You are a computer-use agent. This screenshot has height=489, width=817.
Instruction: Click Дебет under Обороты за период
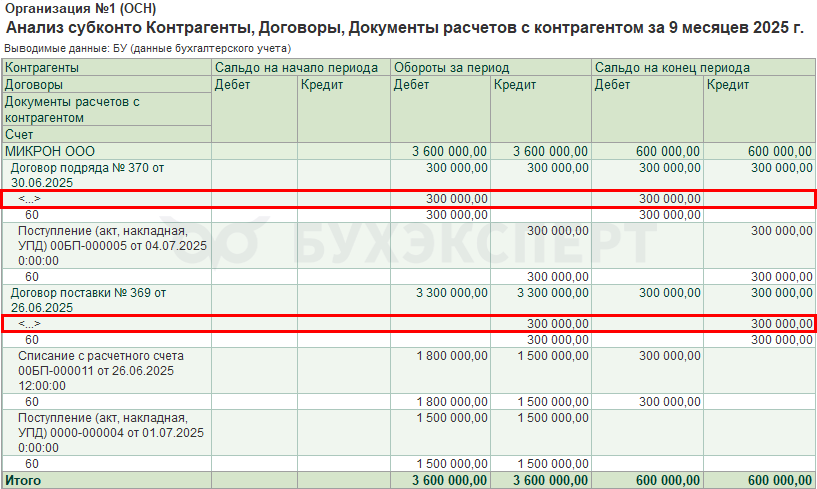(411, 84)
